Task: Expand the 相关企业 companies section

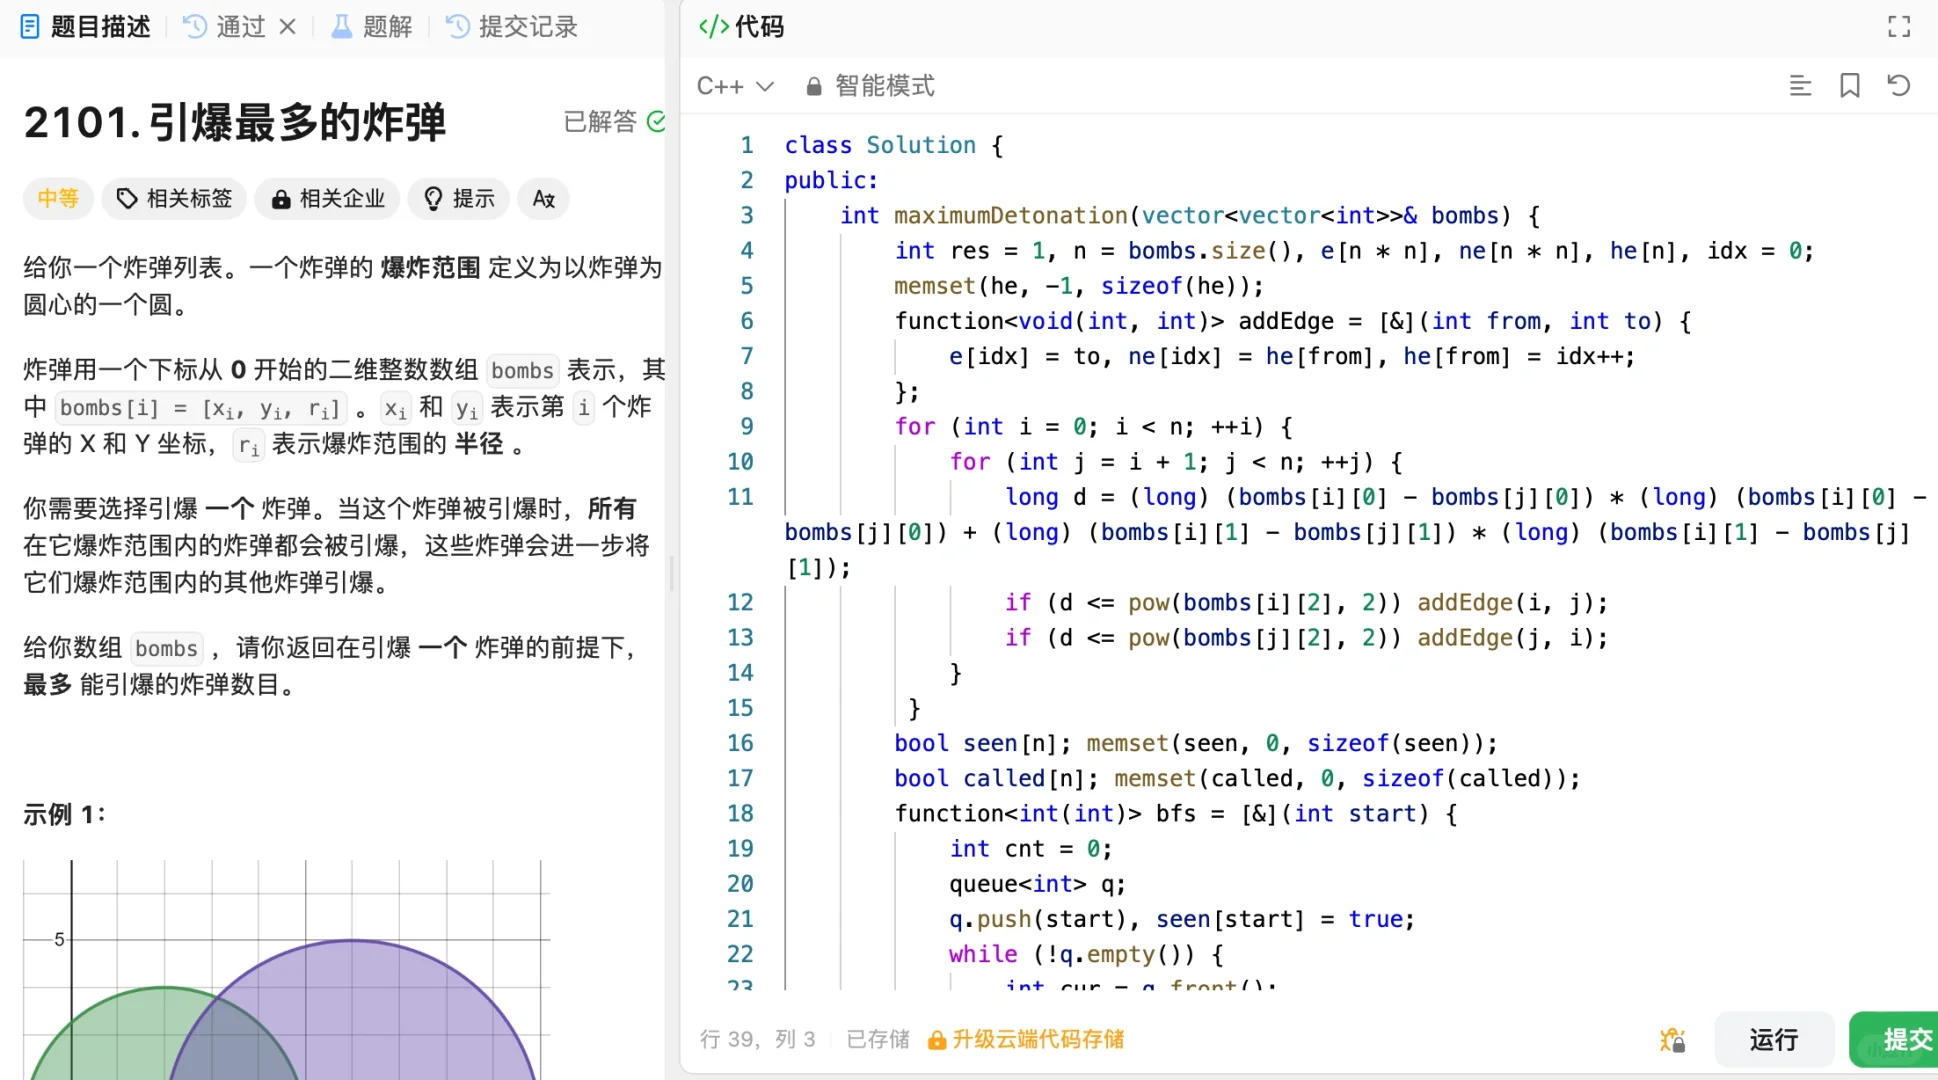Action: point(328,199)
